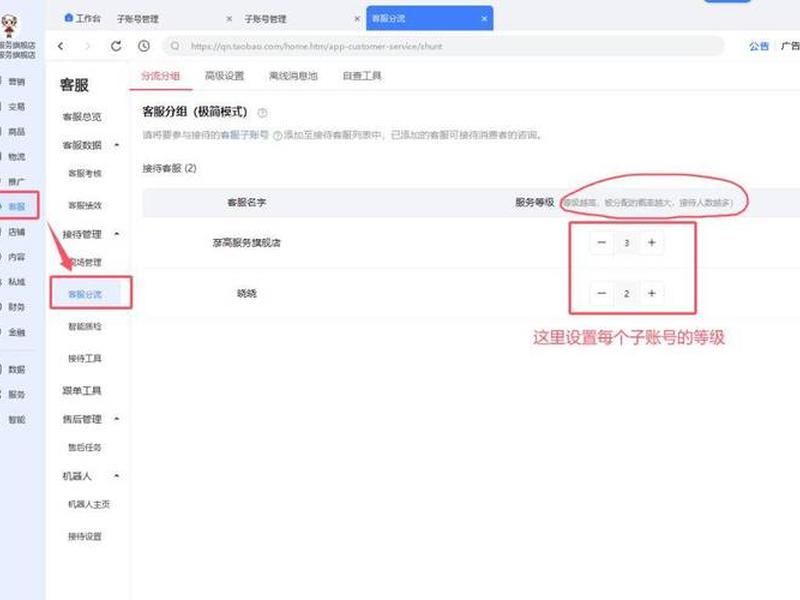Open 接待设置 under 机器人
Viewport: 800px width, 600px height.
point(85,536)
